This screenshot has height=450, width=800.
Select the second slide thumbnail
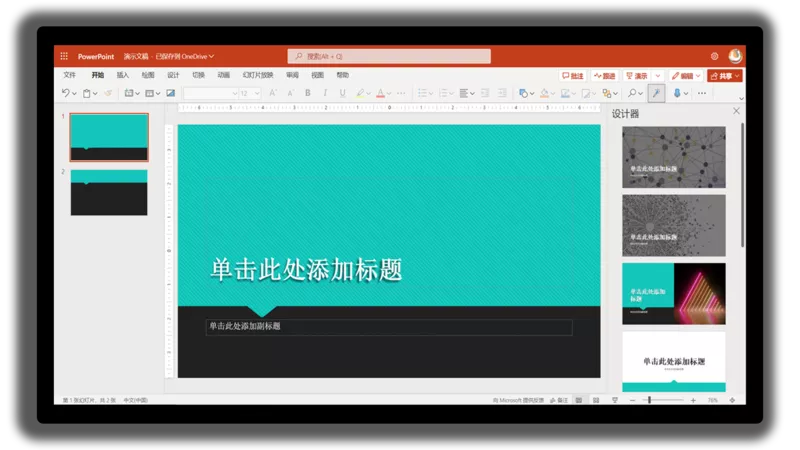click(109, 192)
